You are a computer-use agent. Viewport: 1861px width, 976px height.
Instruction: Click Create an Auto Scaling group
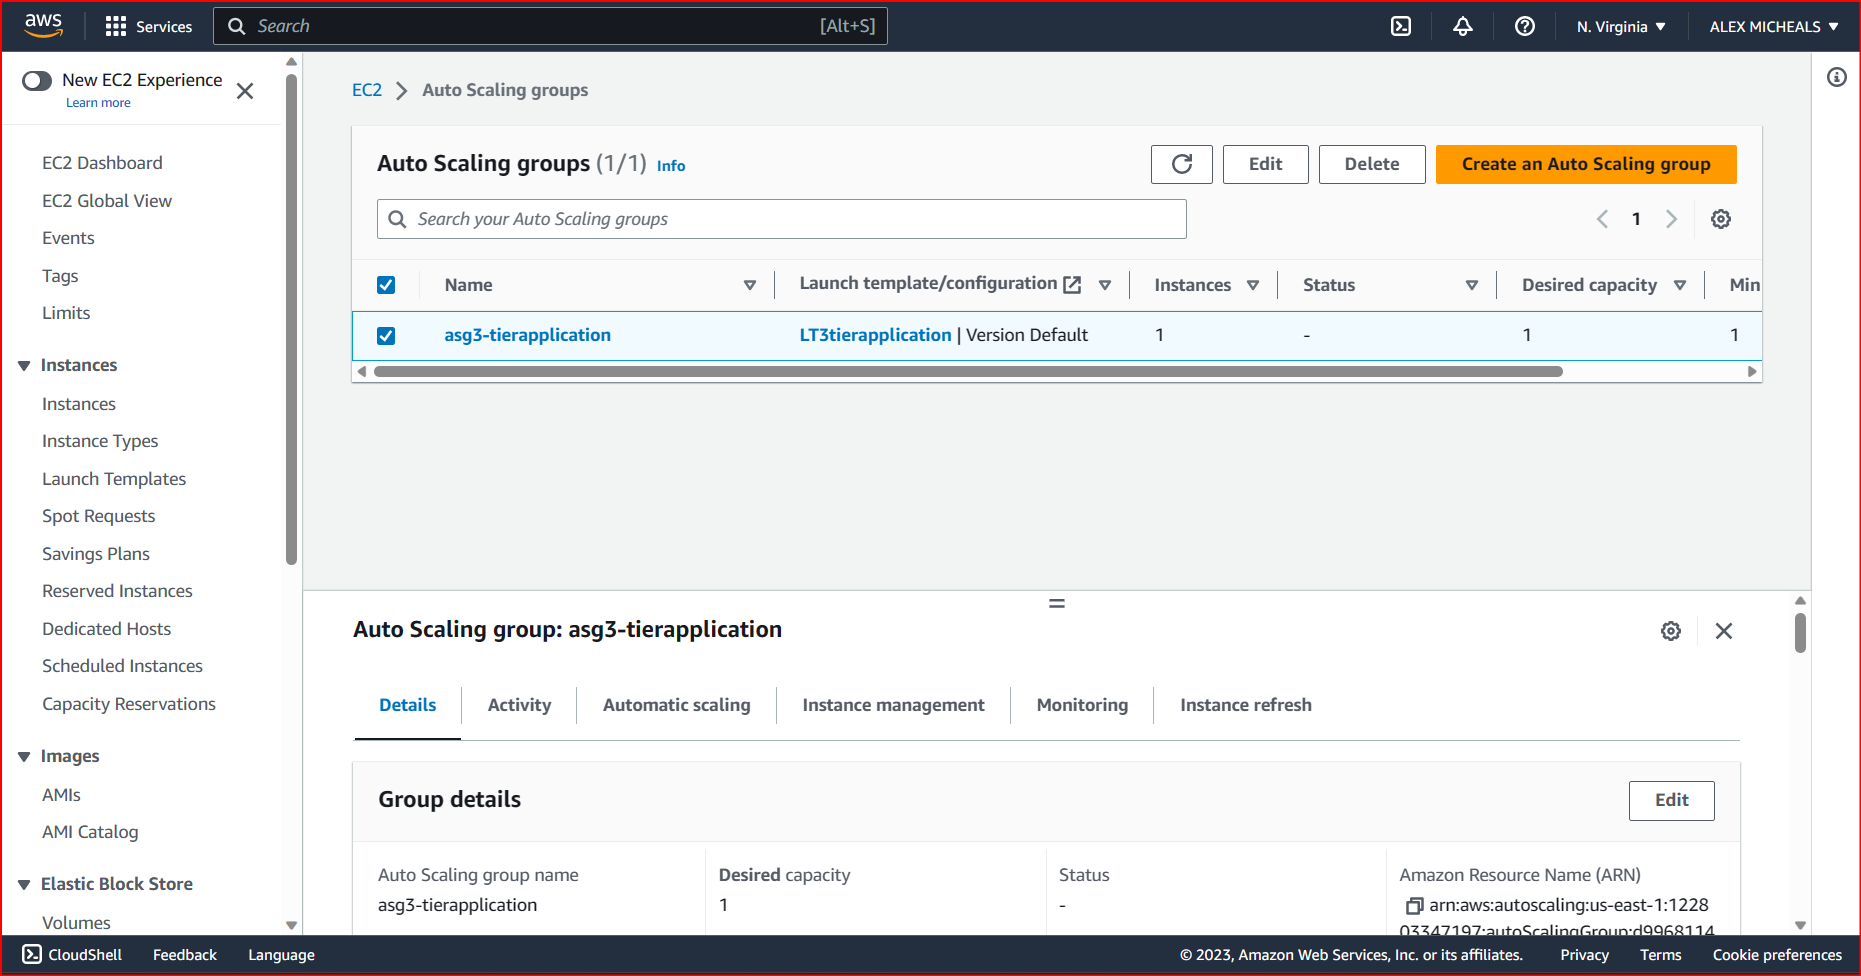(x=1585, y=163)
